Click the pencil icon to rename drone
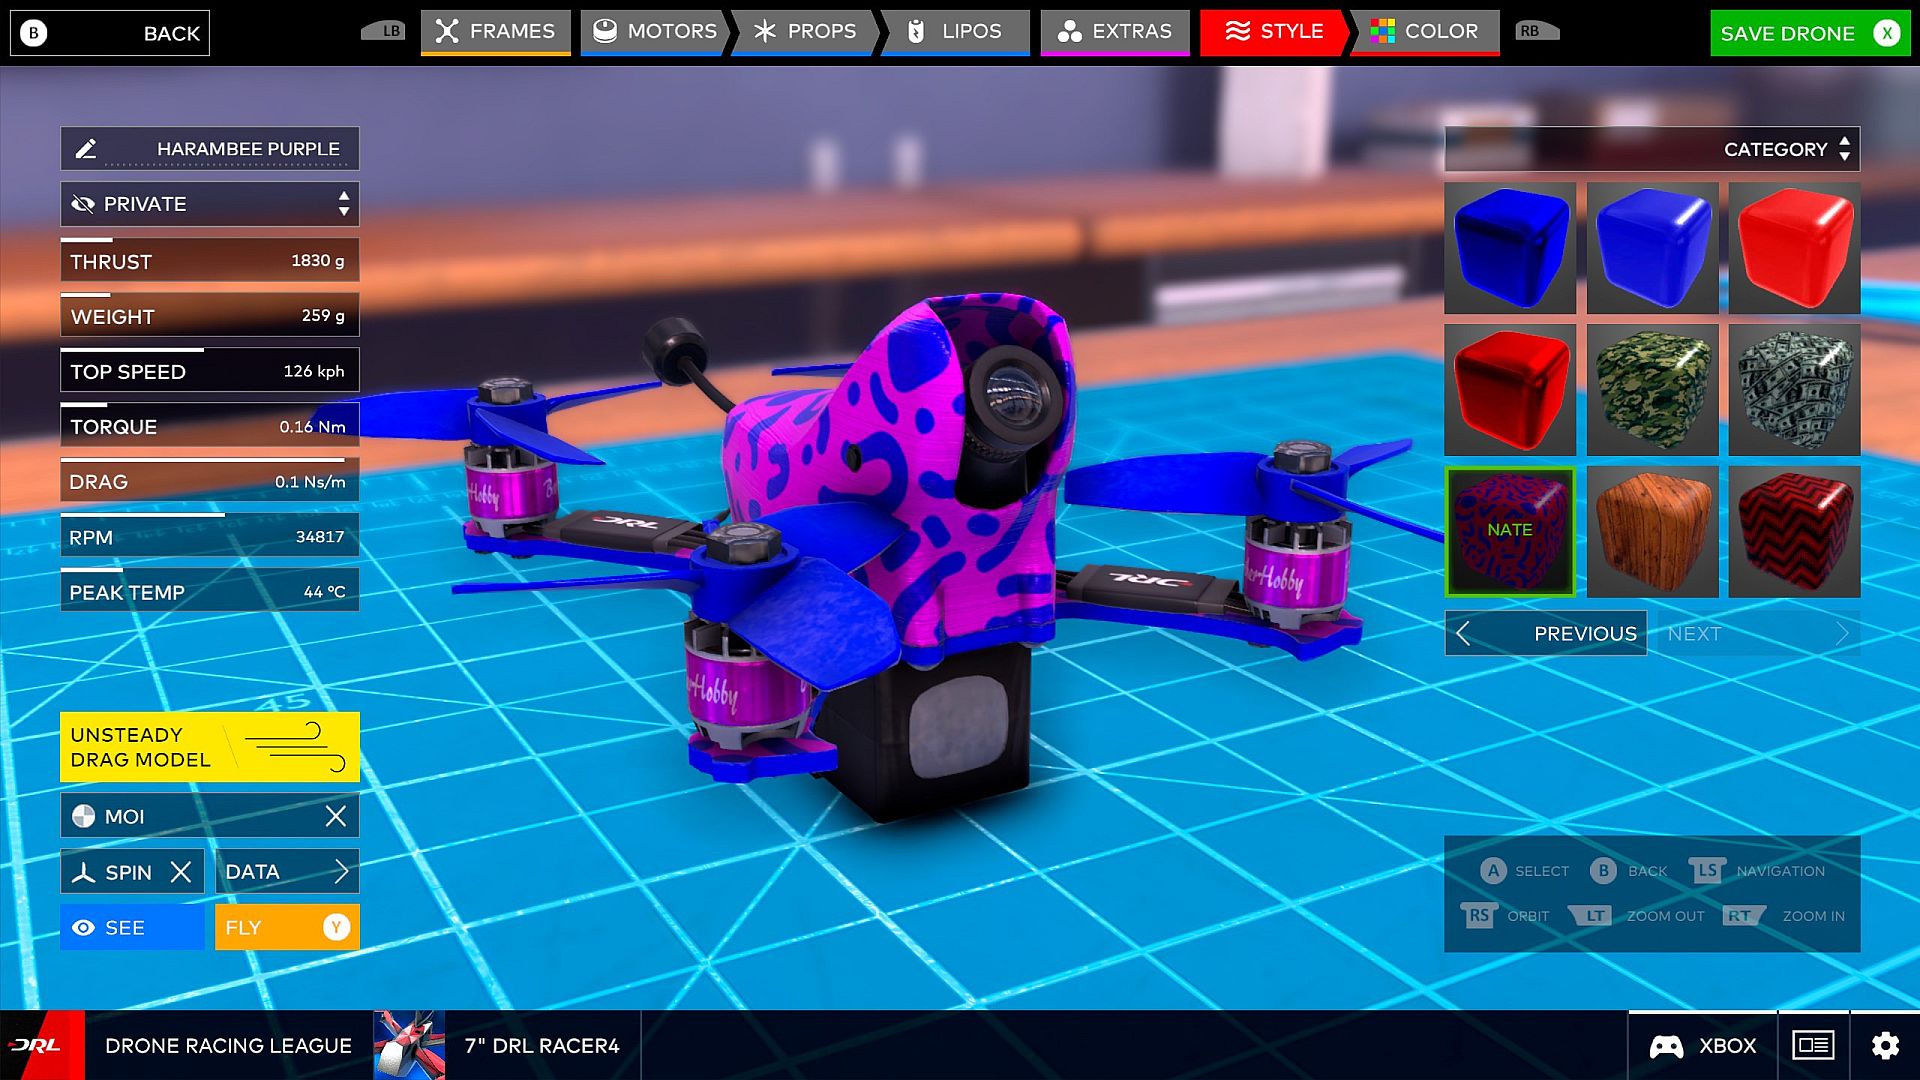 tap(86, 149)
